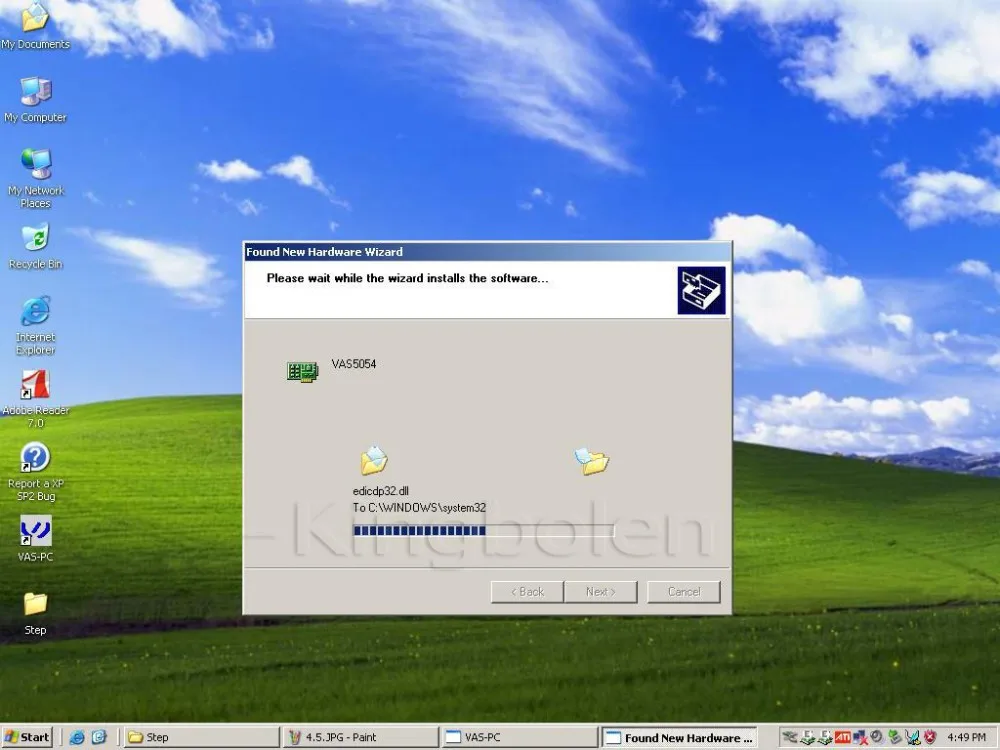Image resolution: width=1000 pixels, height=750 pixels.
Task: Click the Start button
Action: [x=27, y=737]
